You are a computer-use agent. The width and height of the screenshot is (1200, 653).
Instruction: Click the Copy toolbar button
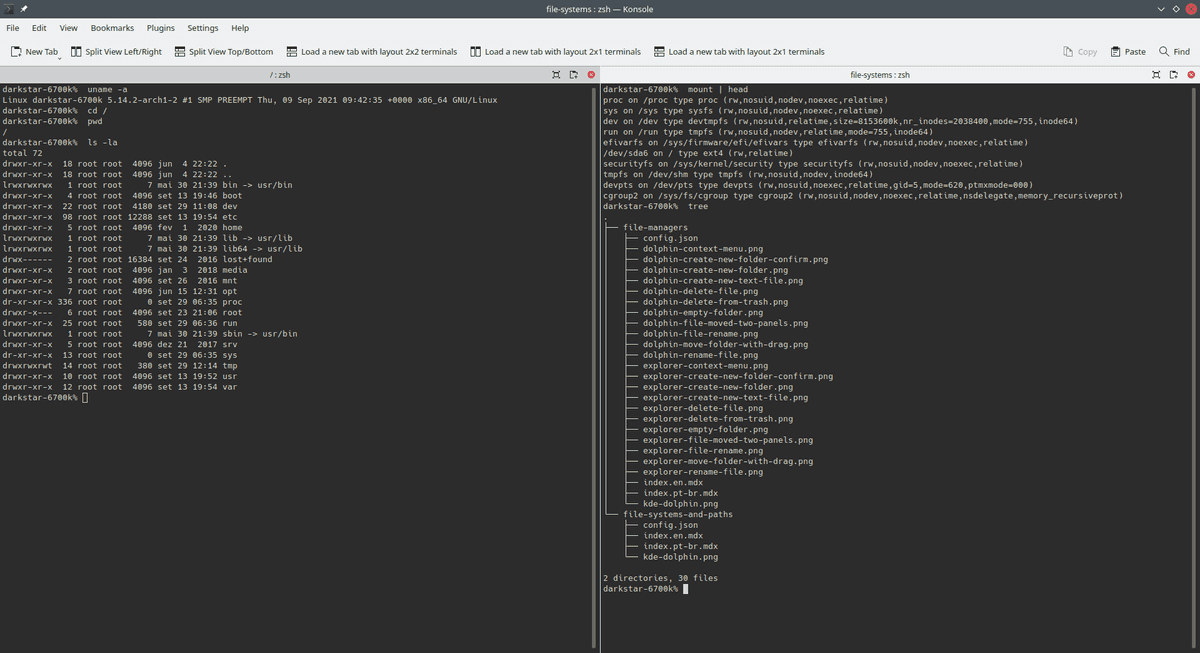pos(1079,52)
